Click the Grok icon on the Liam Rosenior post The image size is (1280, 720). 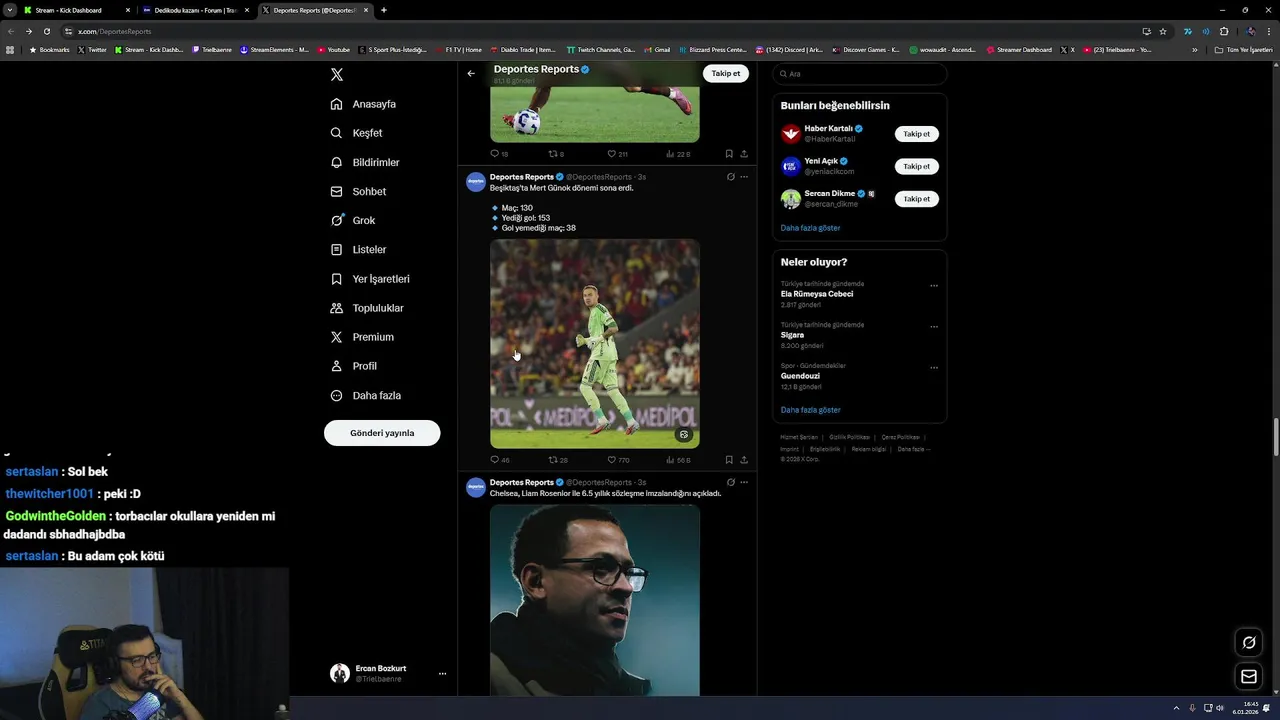(x=731, y=482)
